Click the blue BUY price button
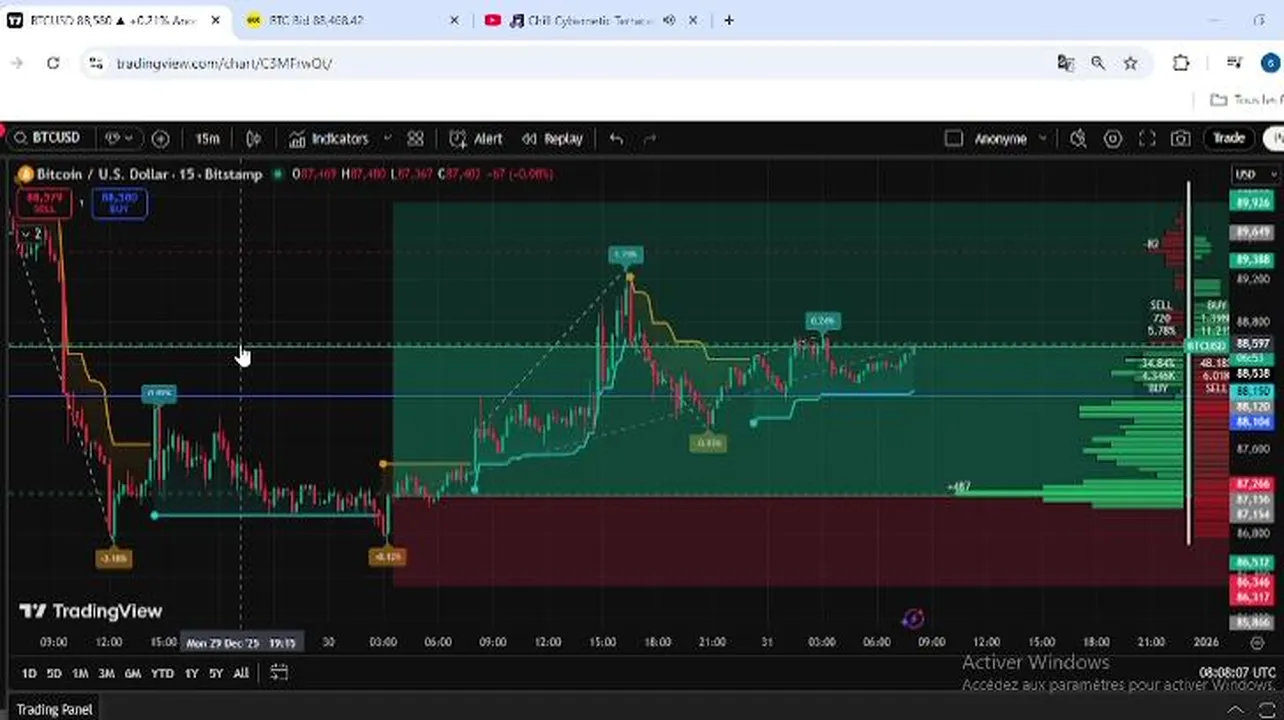 119,203
